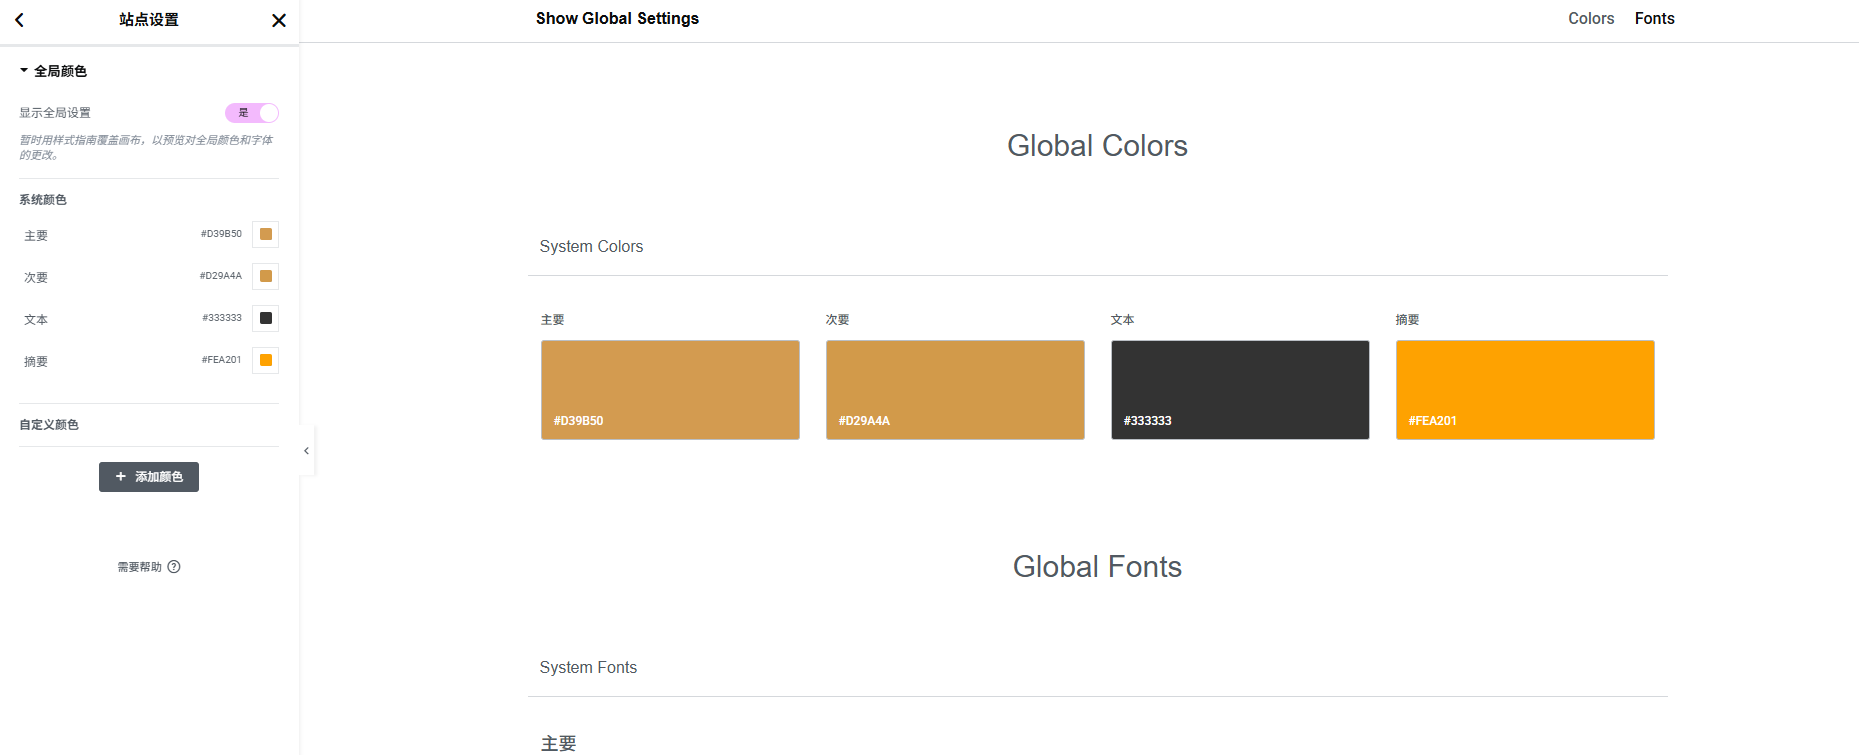
Task: Click the 自定义颜色 section label
Action: click(49, 425)
